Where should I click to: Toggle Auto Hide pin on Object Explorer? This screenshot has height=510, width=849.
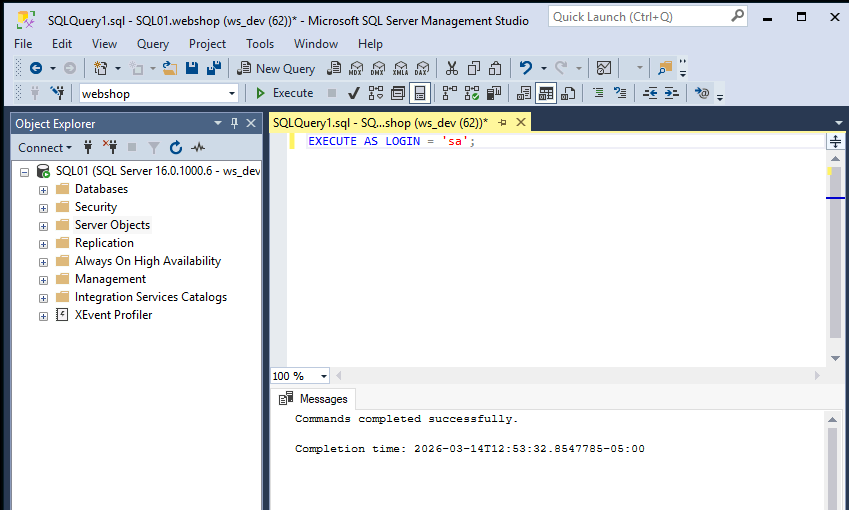coord(234,123)
